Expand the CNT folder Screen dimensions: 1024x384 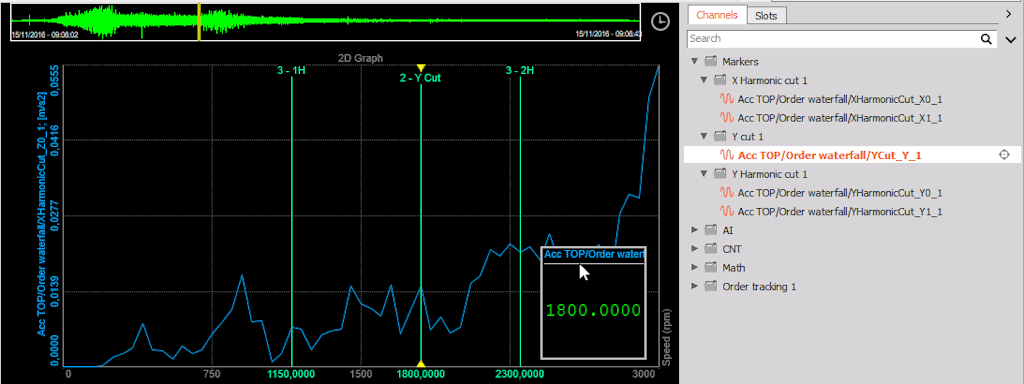click(695, 249)
